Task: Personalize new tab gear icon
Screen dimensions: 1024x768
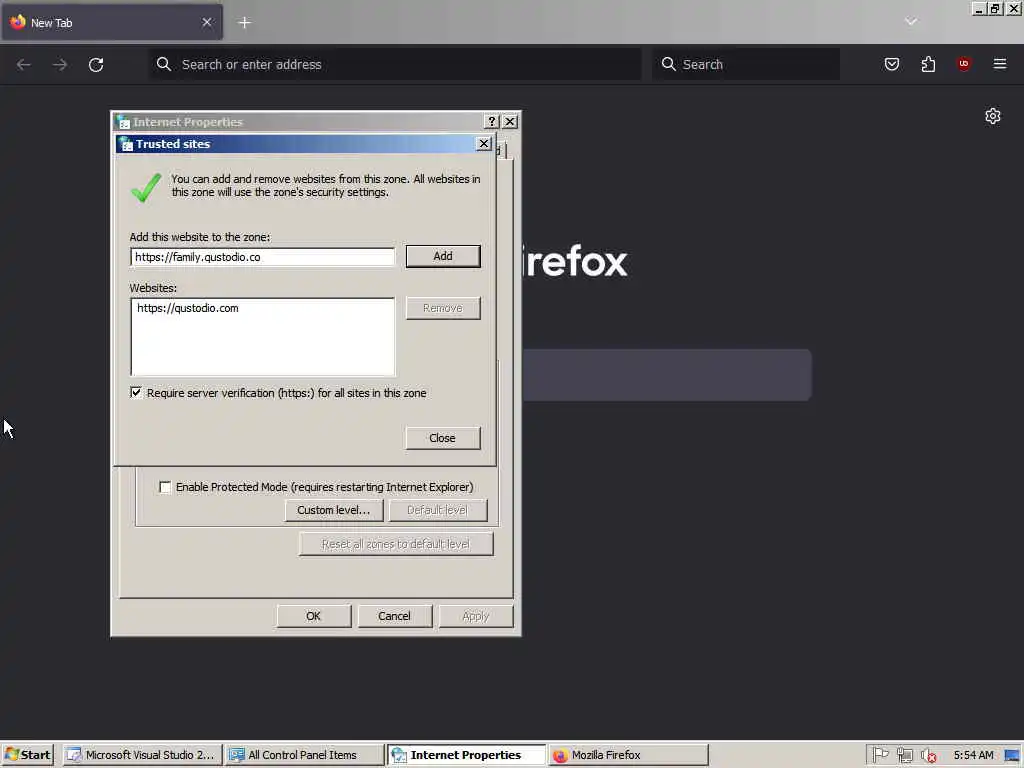Action: [x=993, y=116]
